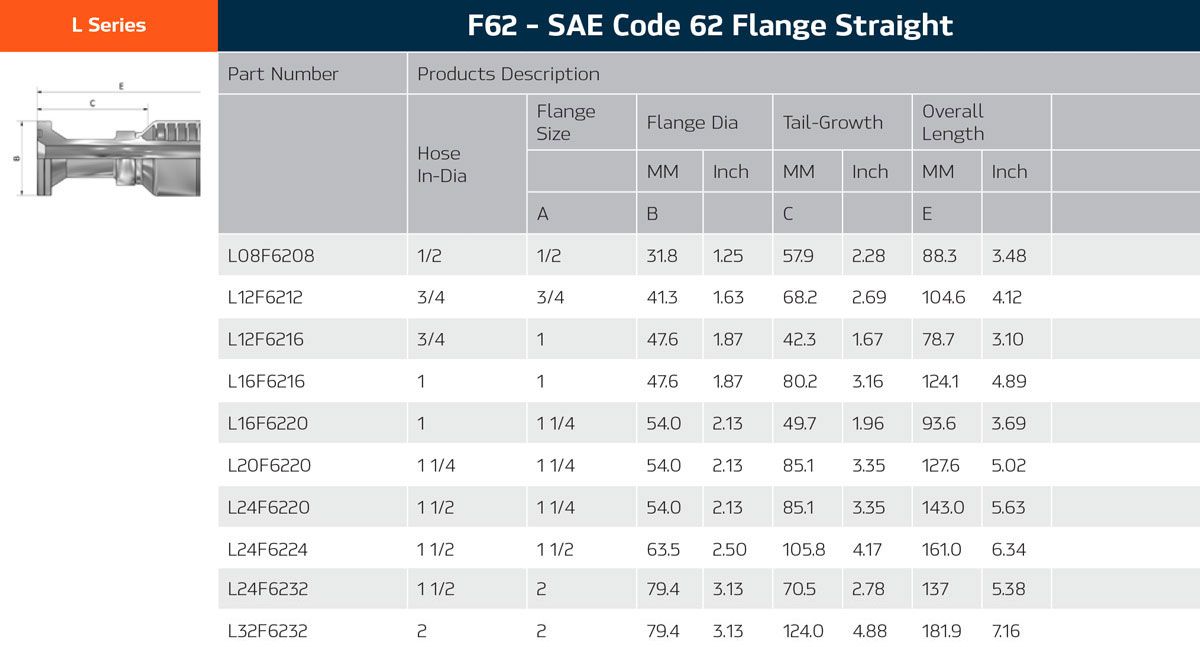This screenshot has height=647, width=1200.
Task: Click the Part Number column header
Action: 283,74
